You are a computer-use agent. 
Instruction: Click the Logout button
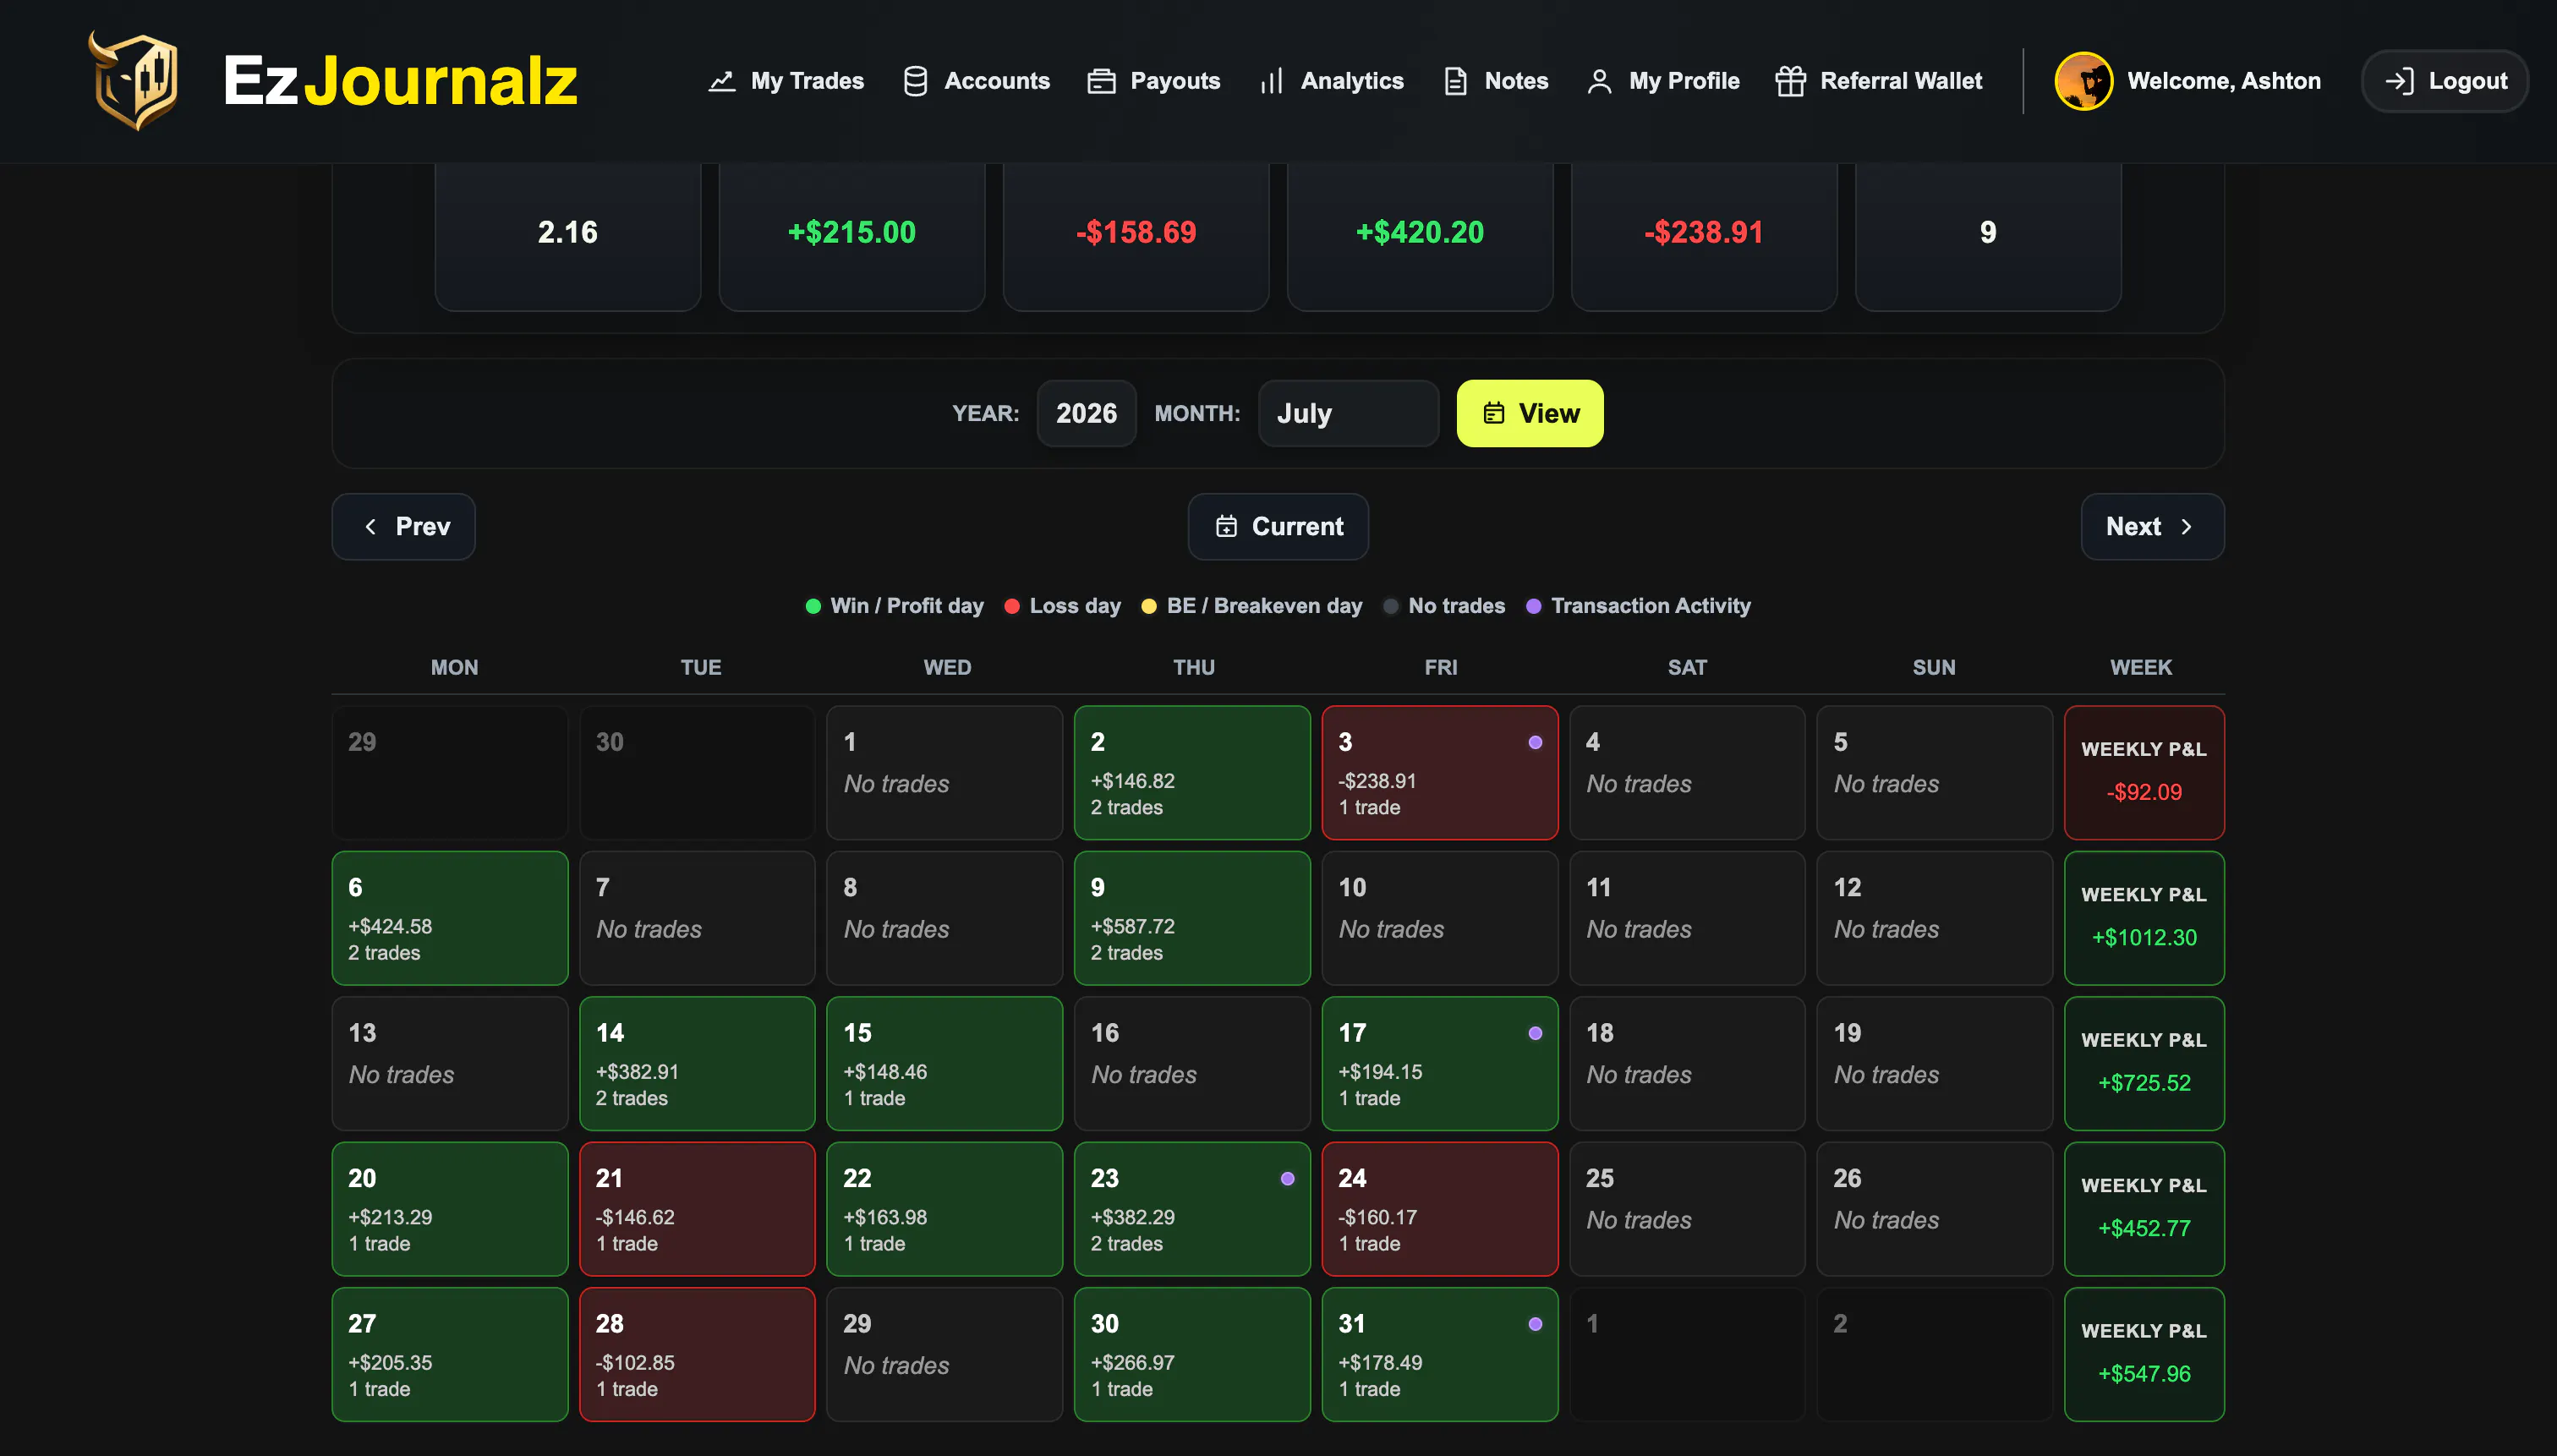tap(2445, 81)
